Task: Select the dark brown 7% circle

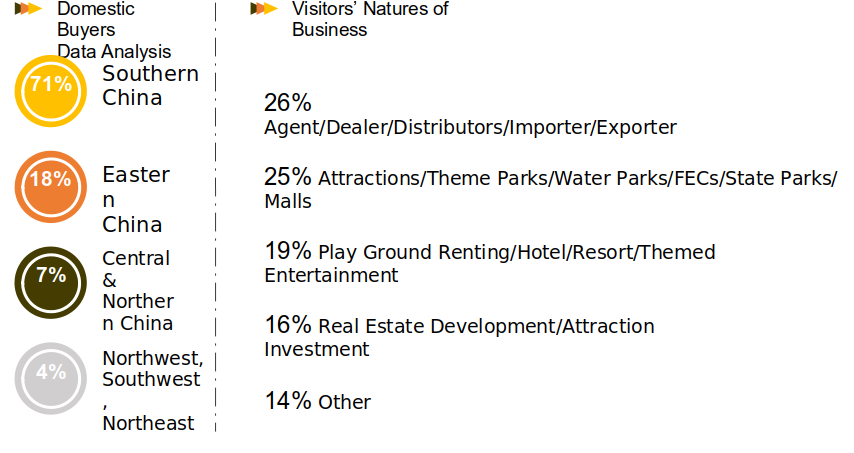Action: pos(51,283)
